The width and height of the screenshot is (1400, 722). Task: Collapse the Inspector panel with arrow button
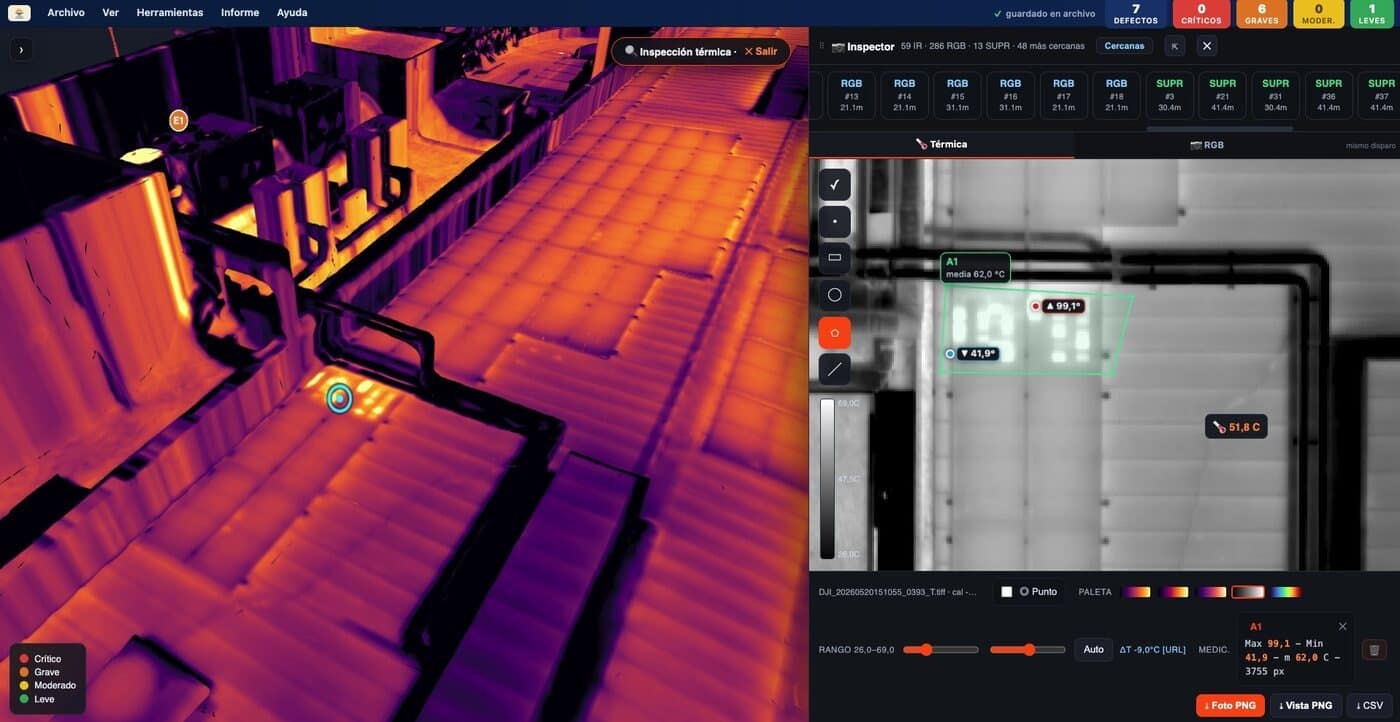click(x=1175, y=46)
